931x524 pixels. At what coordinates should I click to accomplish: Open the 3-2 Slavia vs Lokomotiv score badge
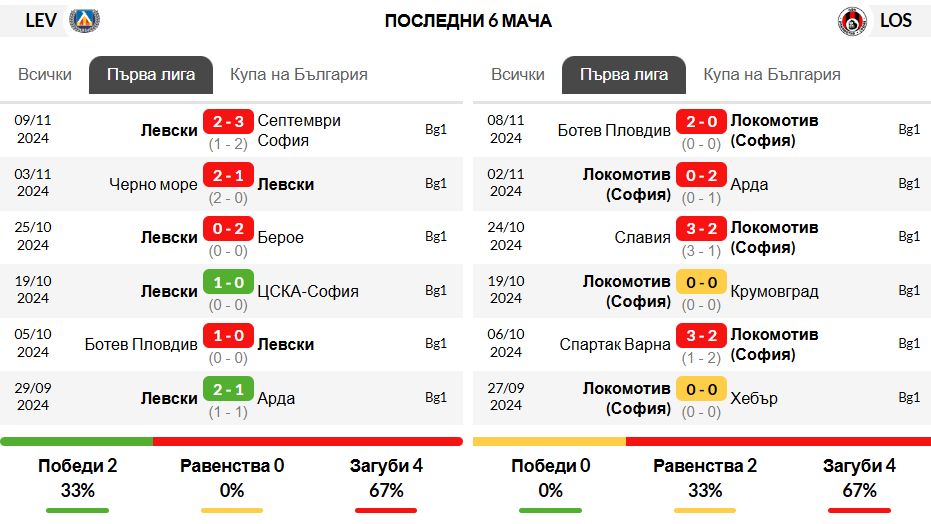(701, 228)
